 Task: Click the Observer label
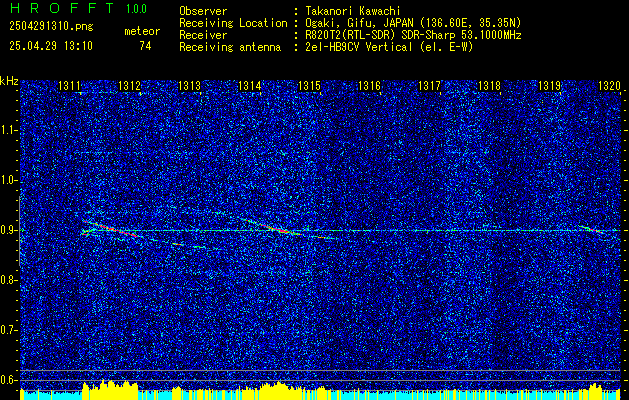pyautogui.click(x=203, y=11)
